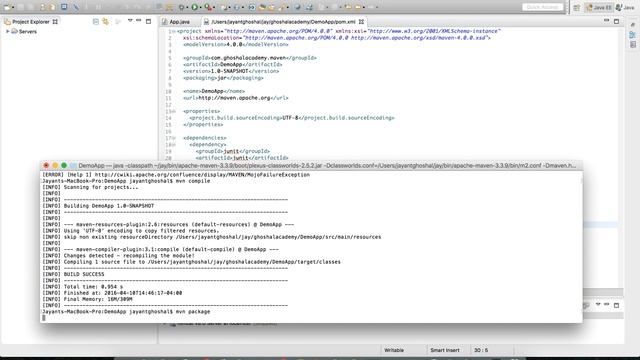Maximize the editor area
The image size is (640, 360).
616,21
